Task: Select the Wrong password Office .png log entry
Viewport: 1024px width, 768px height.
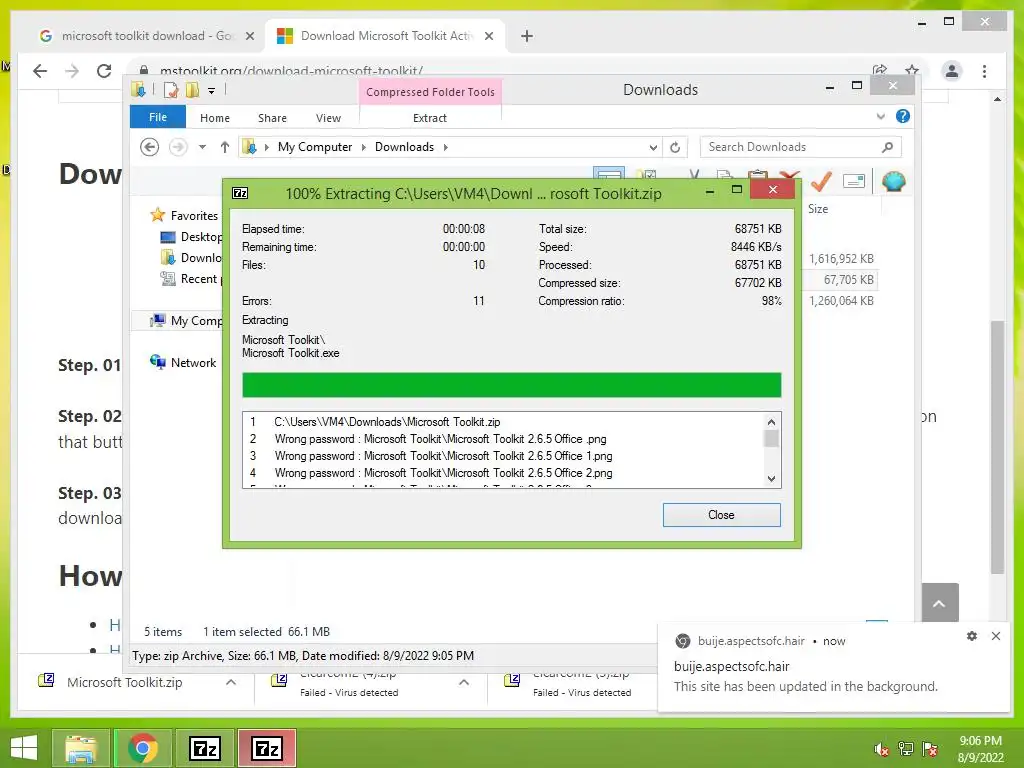Action: (440, 439)
